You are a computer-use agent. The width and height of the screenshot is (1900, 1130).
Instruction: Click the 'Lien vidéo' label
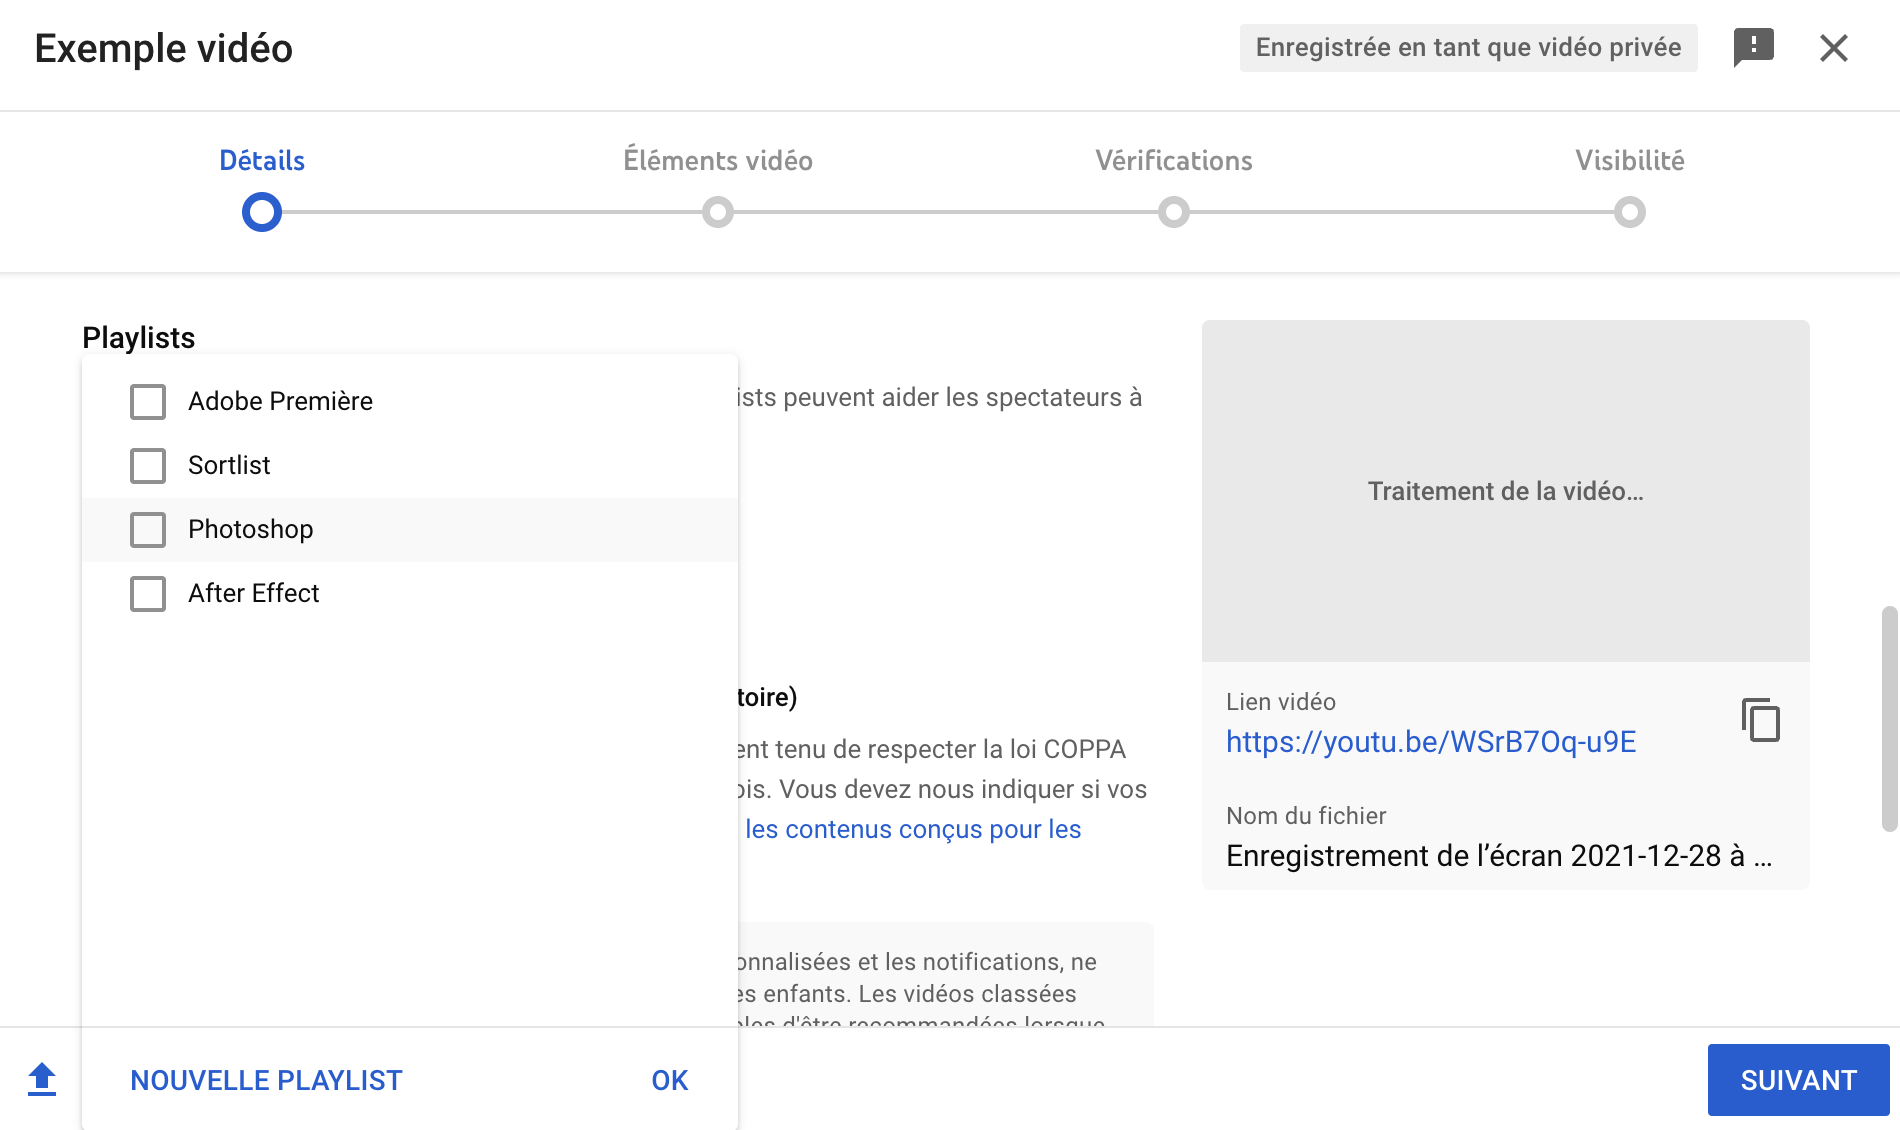tap(1281, 702)
